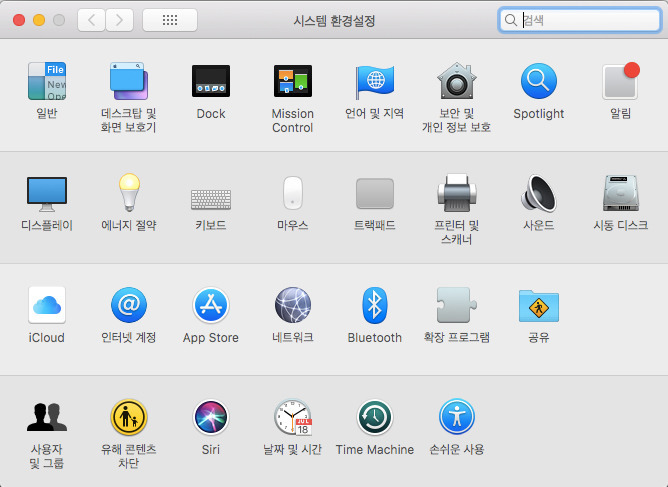Screen dimensions: 668x487
Task: Open Spotlight preferences
Action: (x=538, y=81)
